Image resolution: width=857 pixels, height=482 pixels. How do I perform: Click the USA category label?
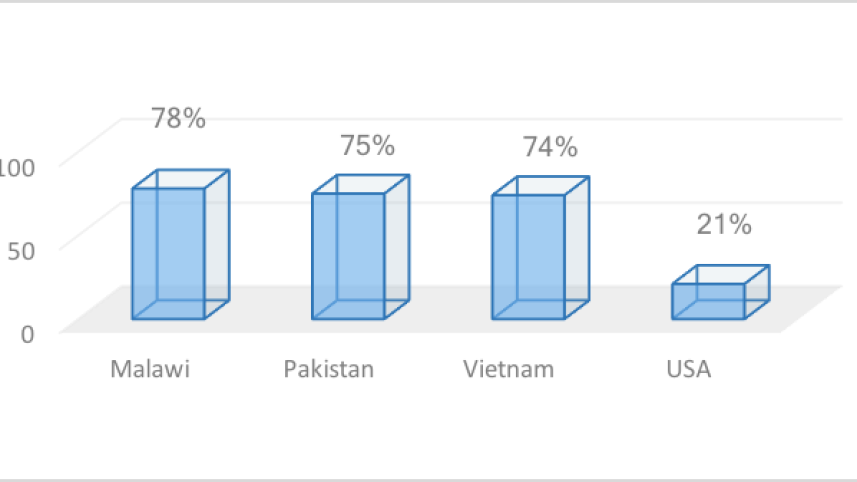click(x=689, y=369)
